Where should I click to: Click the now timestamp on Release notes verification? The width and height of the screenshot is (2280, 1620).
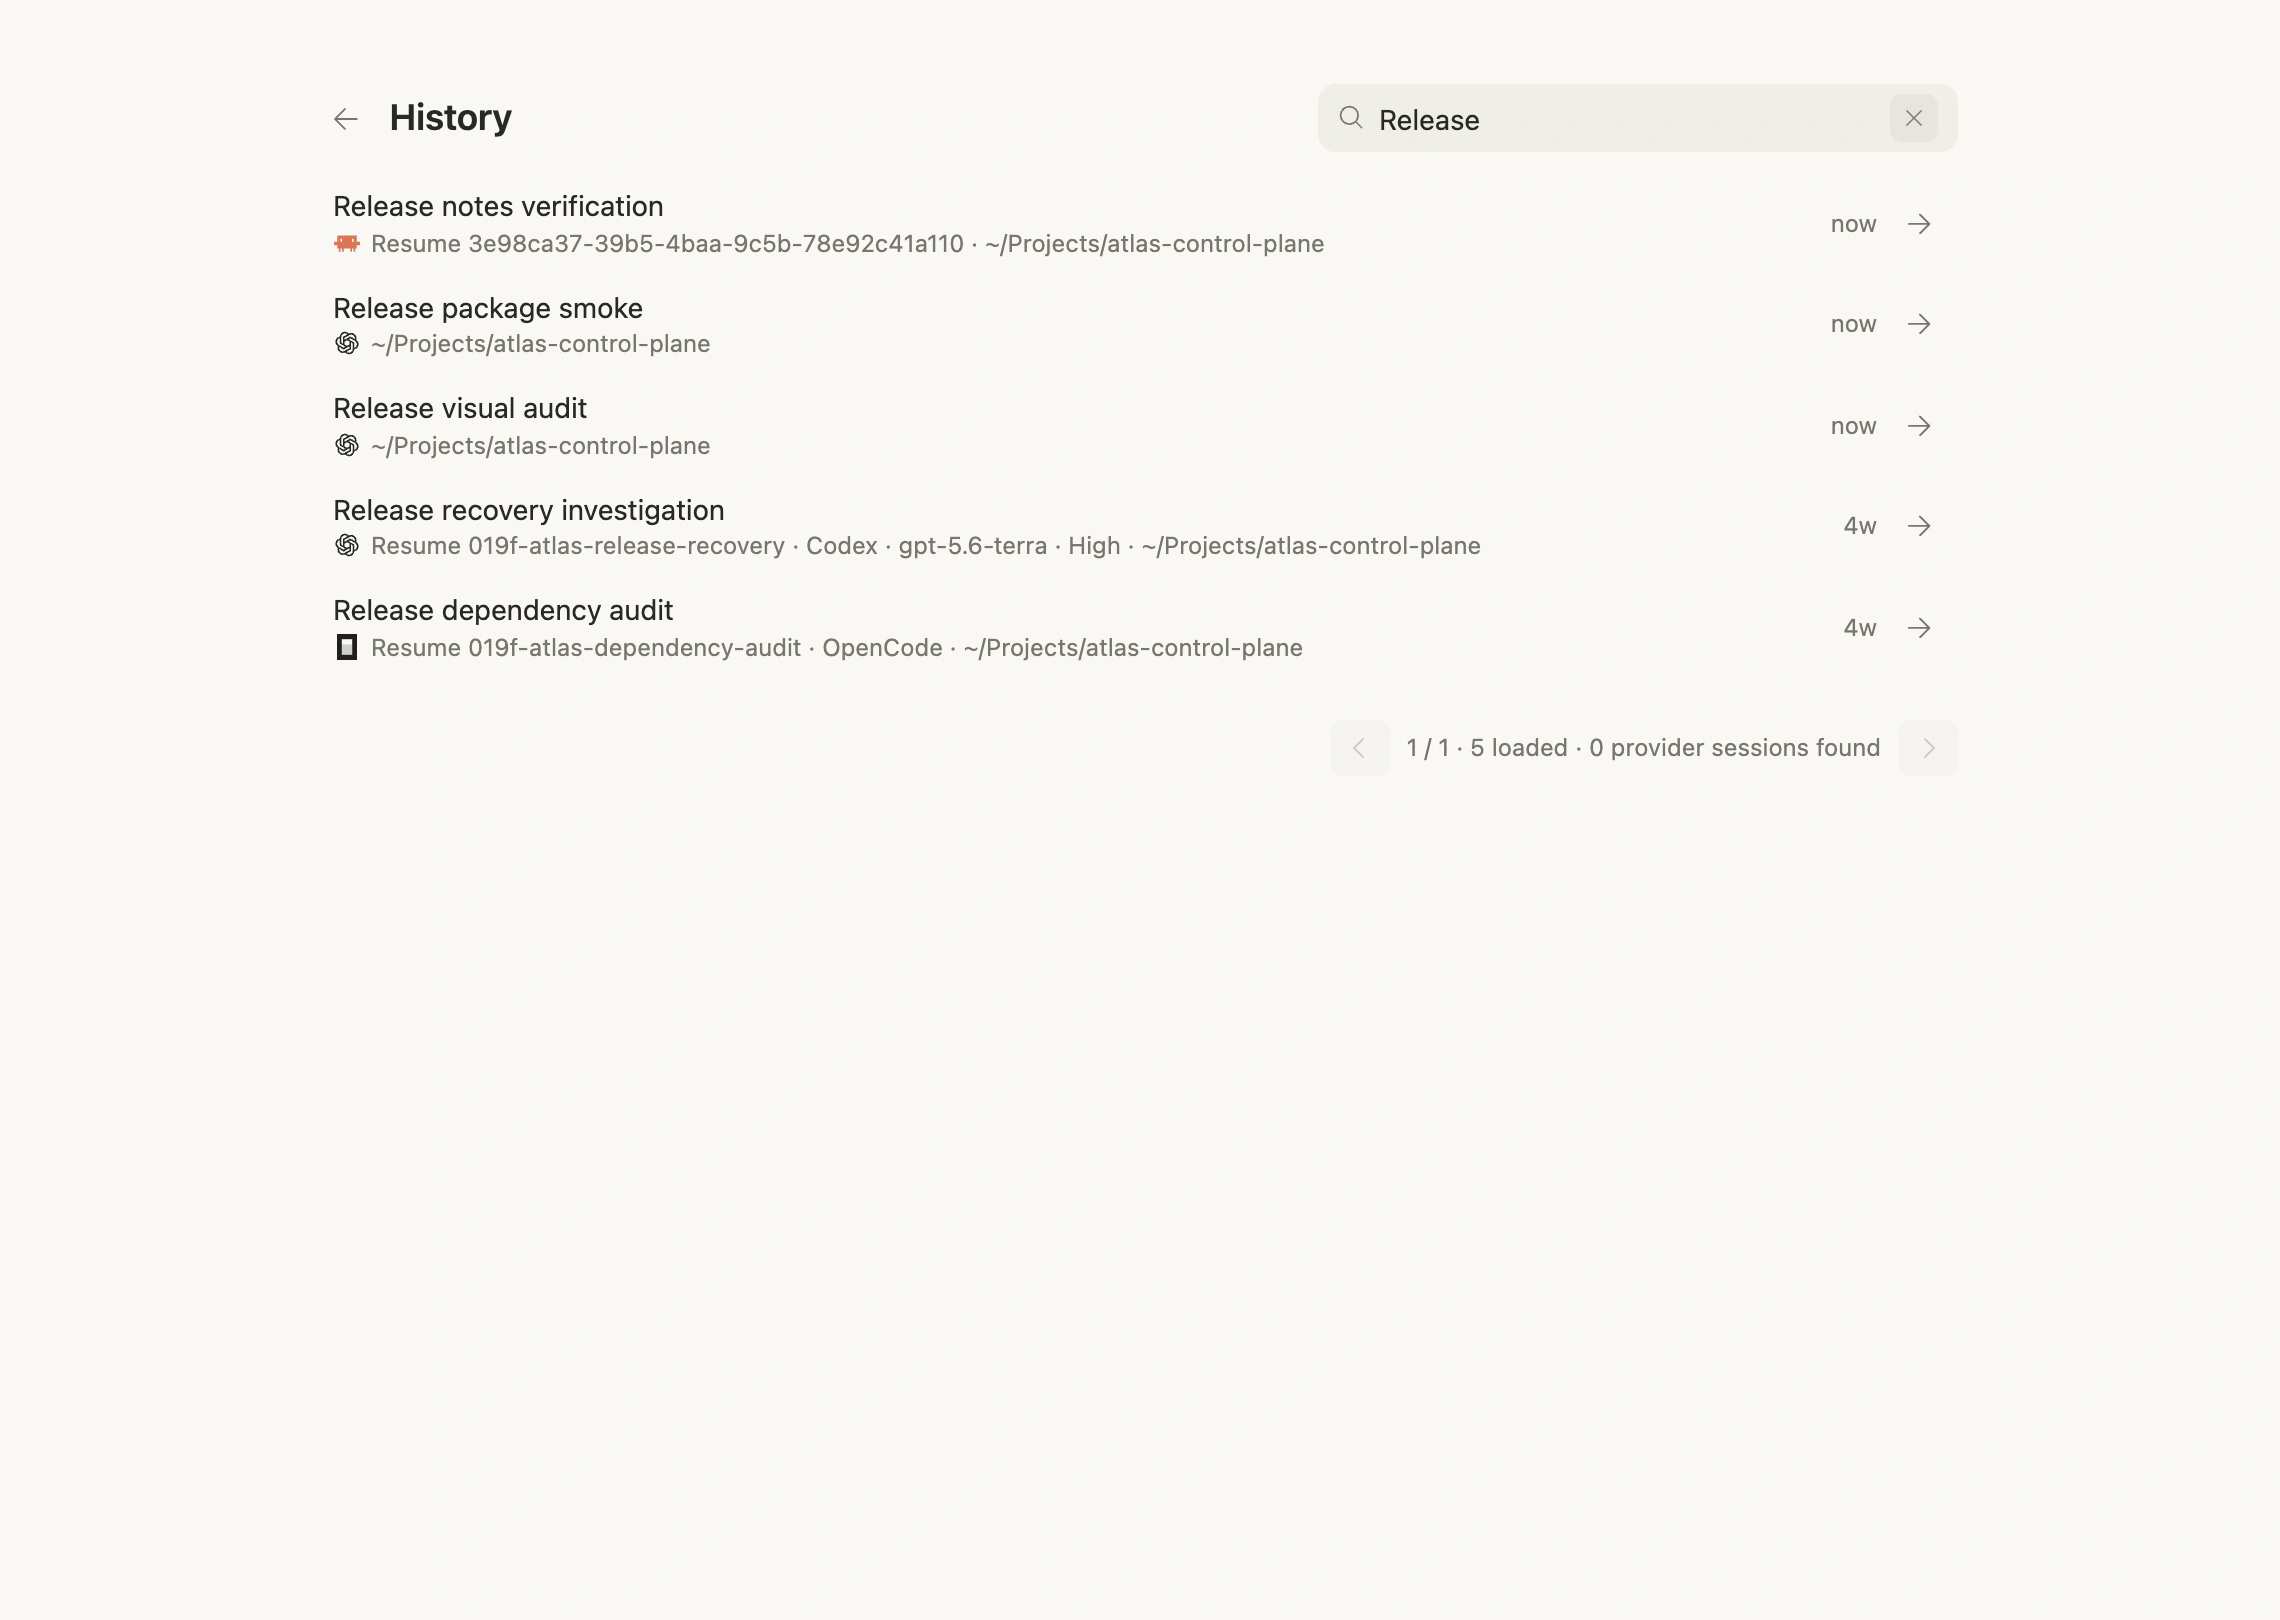pos(1853,224)
